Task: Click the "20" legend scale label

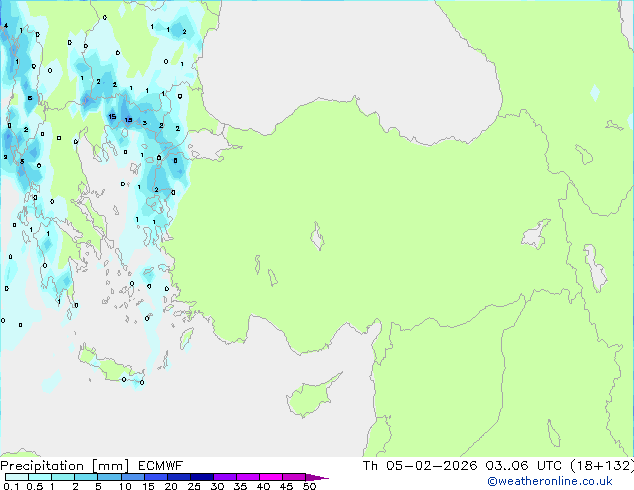Action: pyautogui.click(x=171, y=486)
